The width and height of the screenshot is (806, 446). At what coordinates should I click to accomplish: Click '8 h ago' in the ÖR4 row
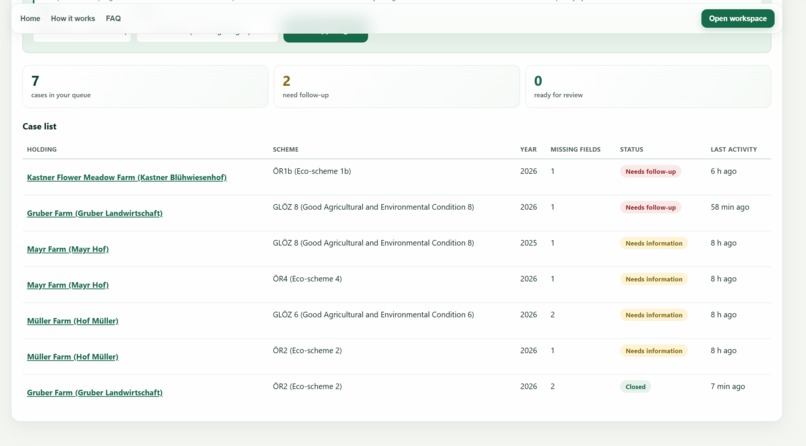(x=723, y=279)
